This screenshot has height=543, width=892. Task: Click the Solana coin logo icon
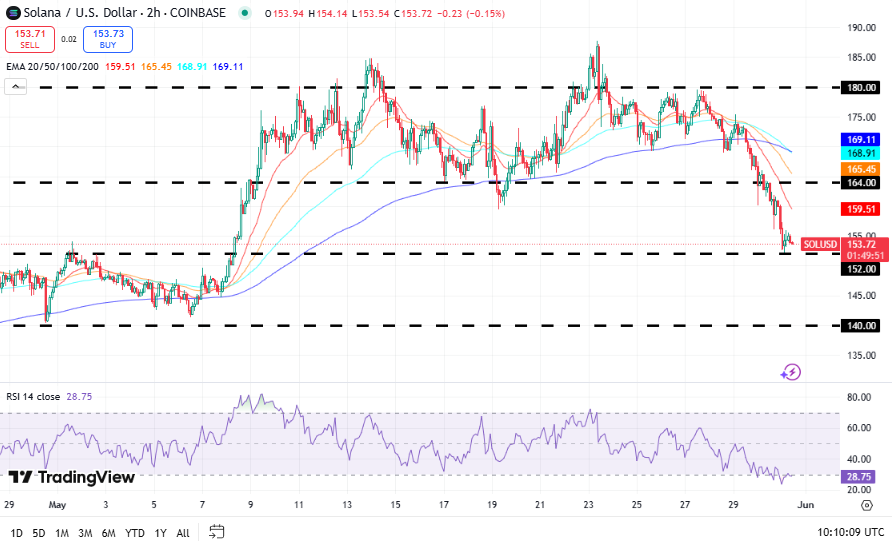(x=13, y=13)
